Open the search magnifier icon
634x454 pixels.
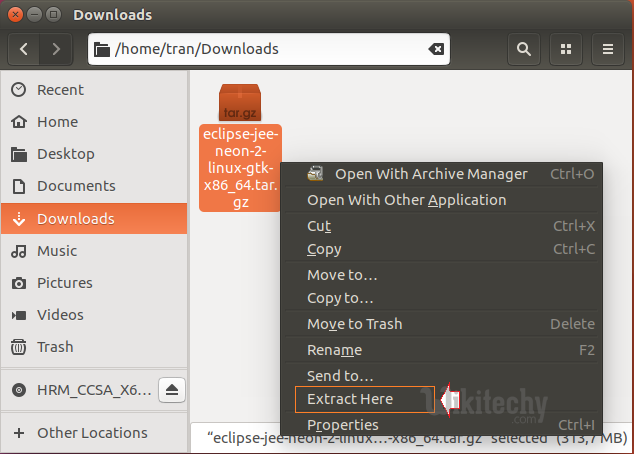tap(523, 49)
